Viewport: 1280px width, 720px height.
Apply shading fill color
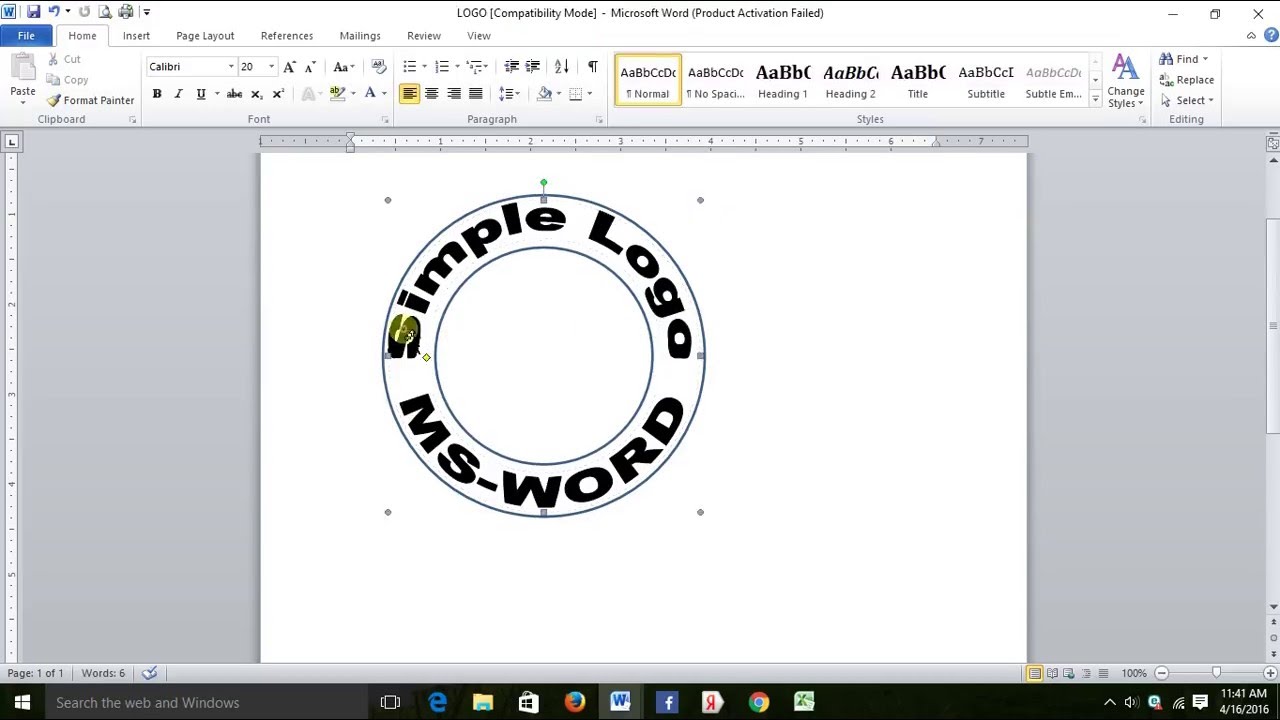click(544, 94)
